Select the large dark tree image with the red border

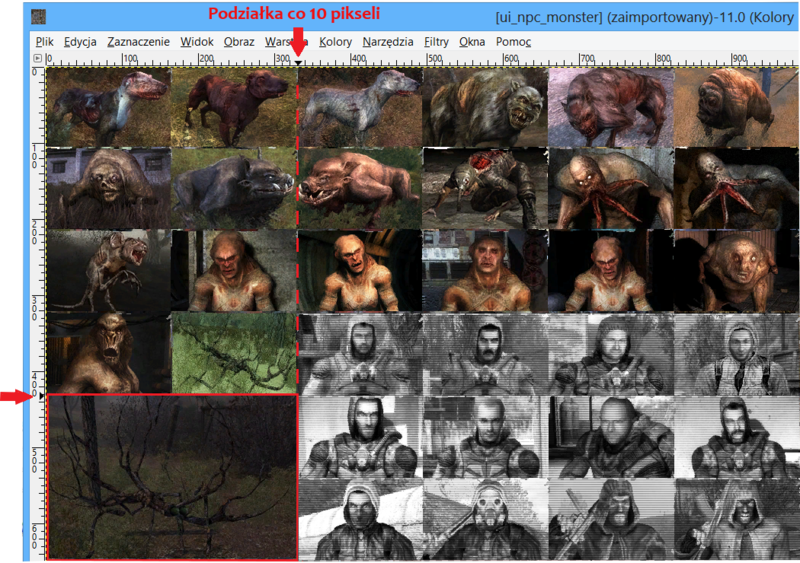[x=172, y=477]
